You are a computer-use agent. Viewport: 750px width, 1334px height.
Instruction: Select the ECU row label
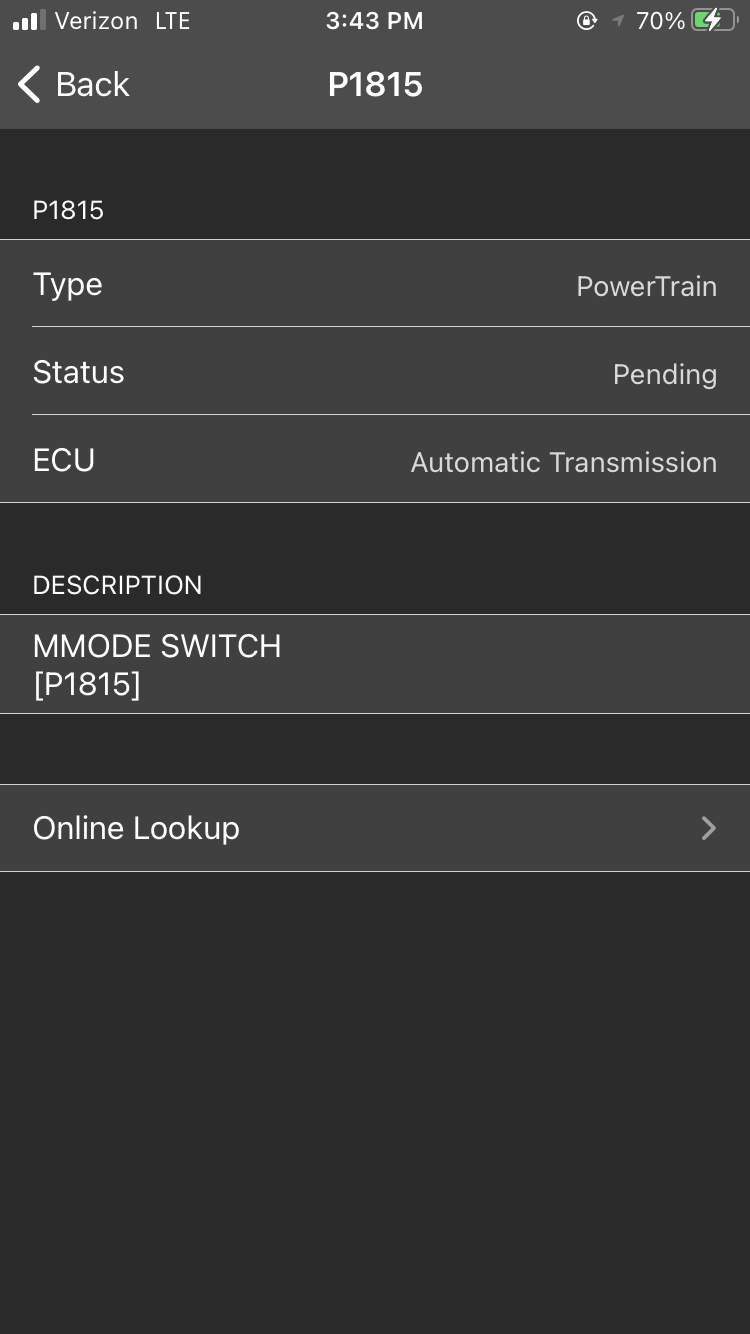pyautogui.click(x=64, y=461)
